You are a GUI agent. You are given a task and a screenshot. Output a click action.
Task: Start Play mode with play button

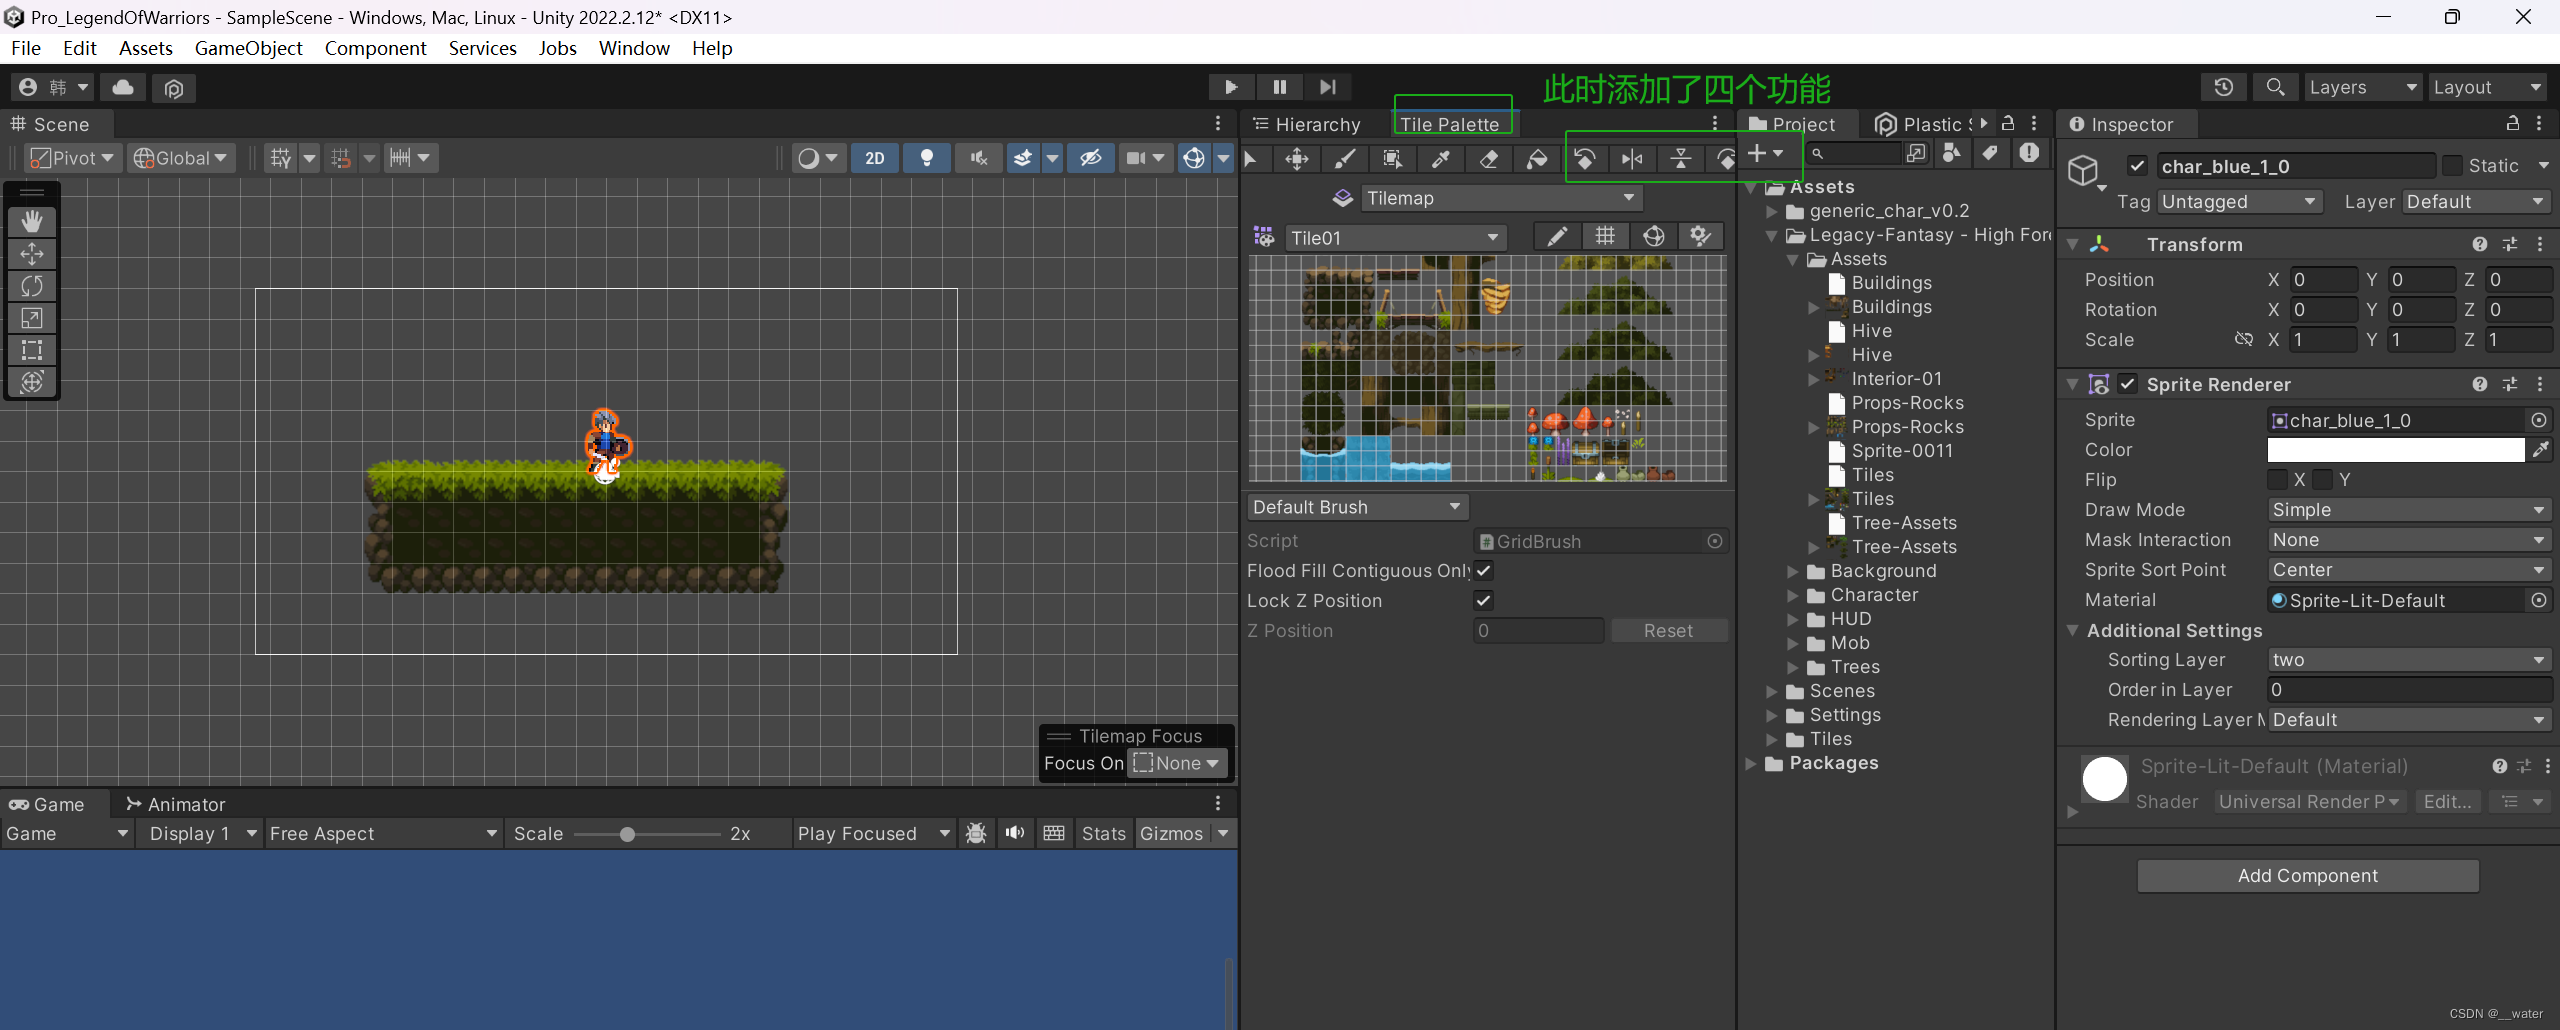[x=1231, y=88]
